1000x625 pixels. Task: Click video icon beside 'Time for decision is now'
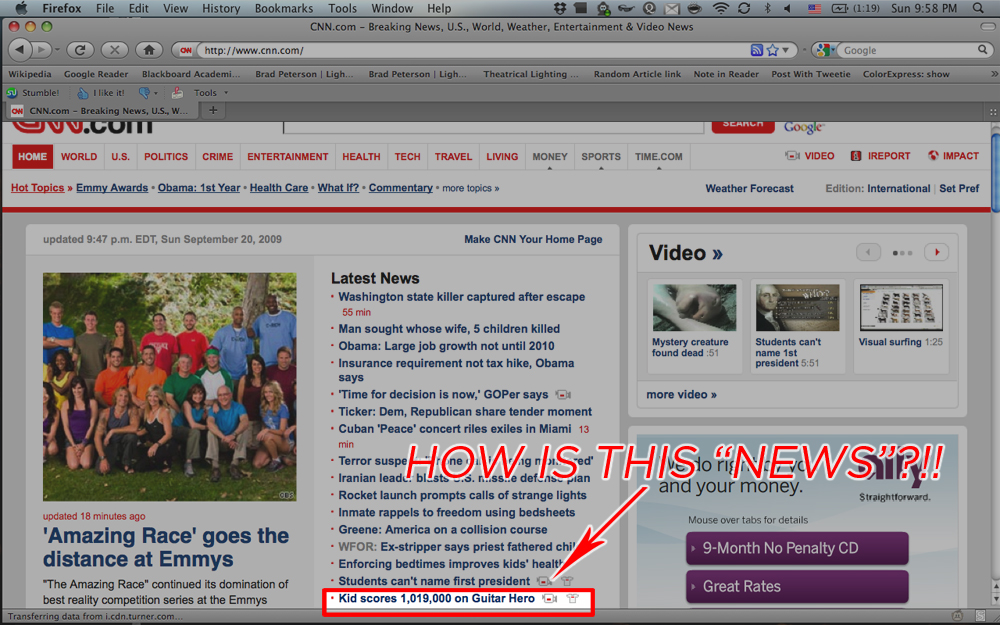(562, 395)
